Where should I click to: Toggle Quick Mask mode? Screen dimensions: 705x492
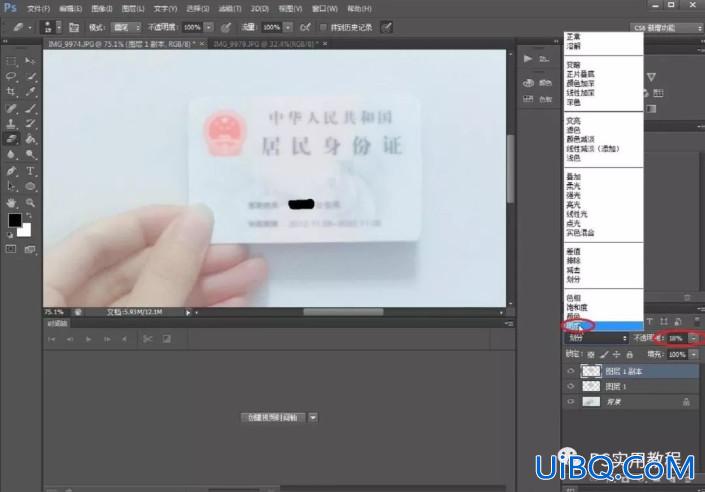pos(11,249)
